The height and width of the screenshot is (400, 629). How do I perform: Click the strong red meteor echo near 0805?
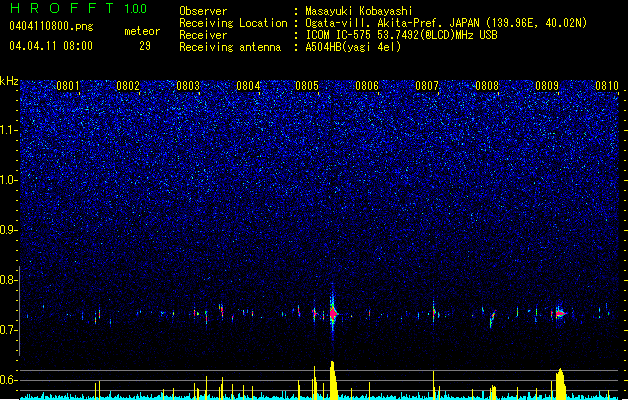(x=333, y=313)
